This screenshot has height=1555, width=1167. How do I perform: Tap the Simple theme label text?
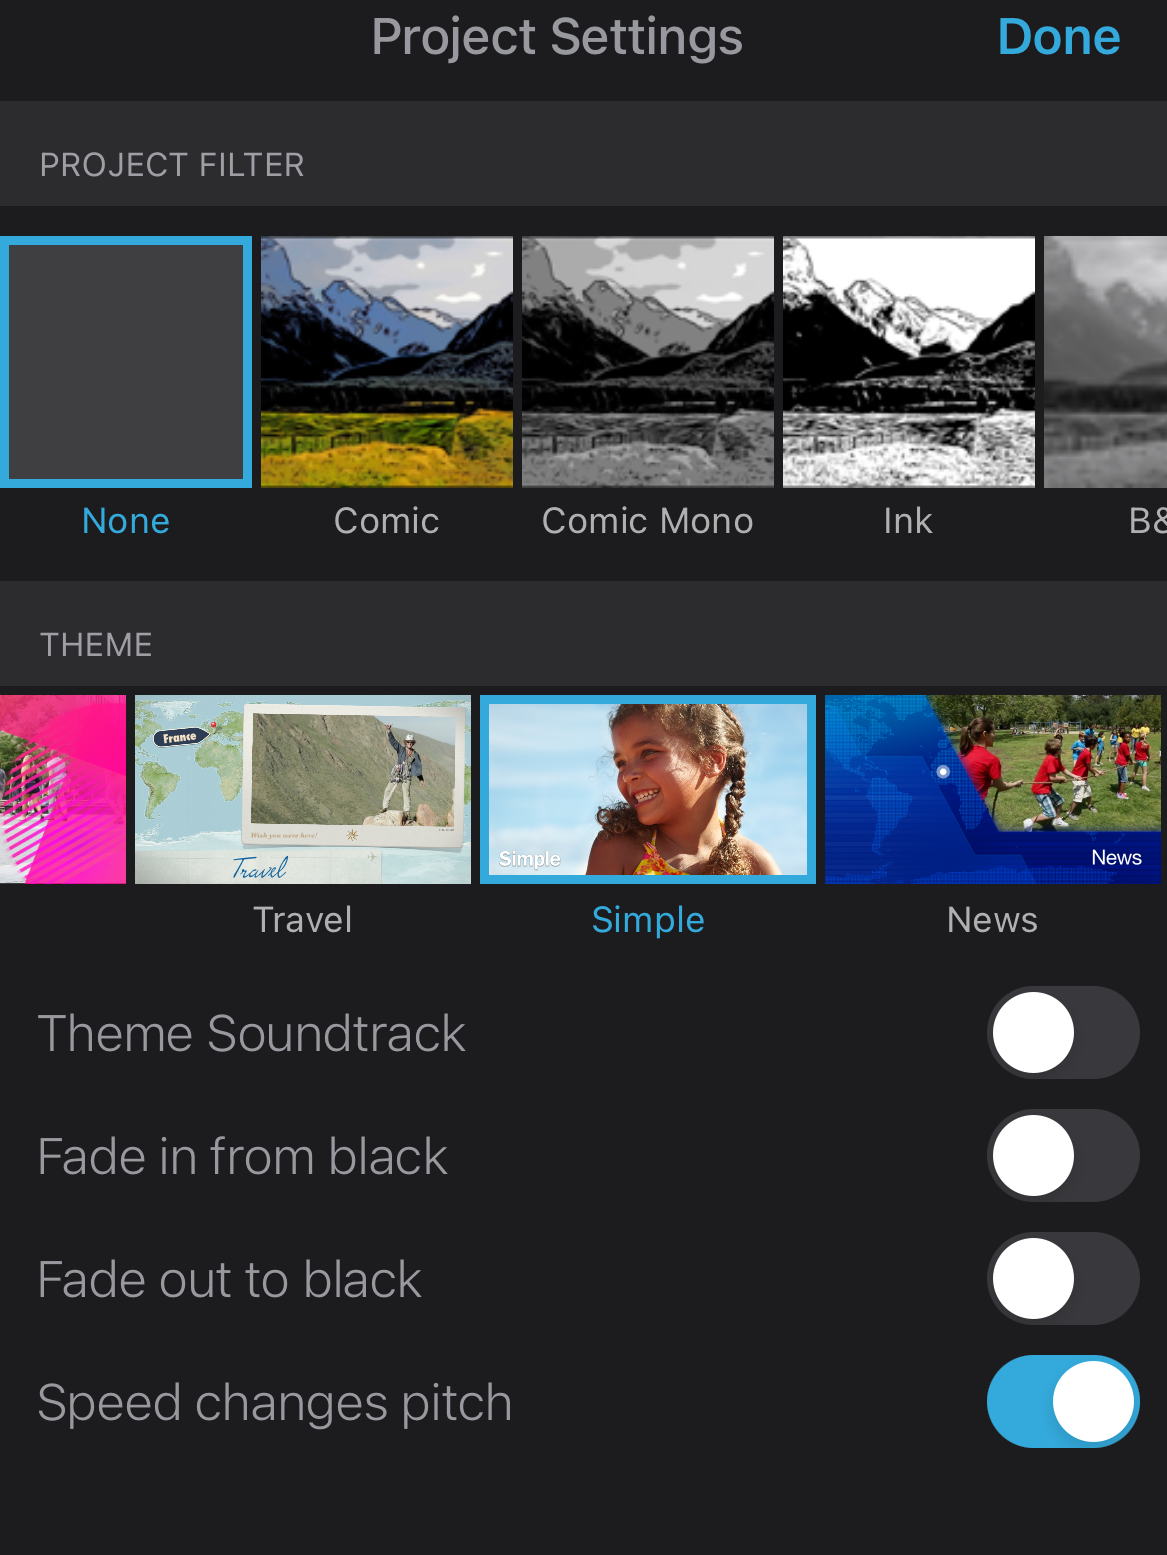648,920
